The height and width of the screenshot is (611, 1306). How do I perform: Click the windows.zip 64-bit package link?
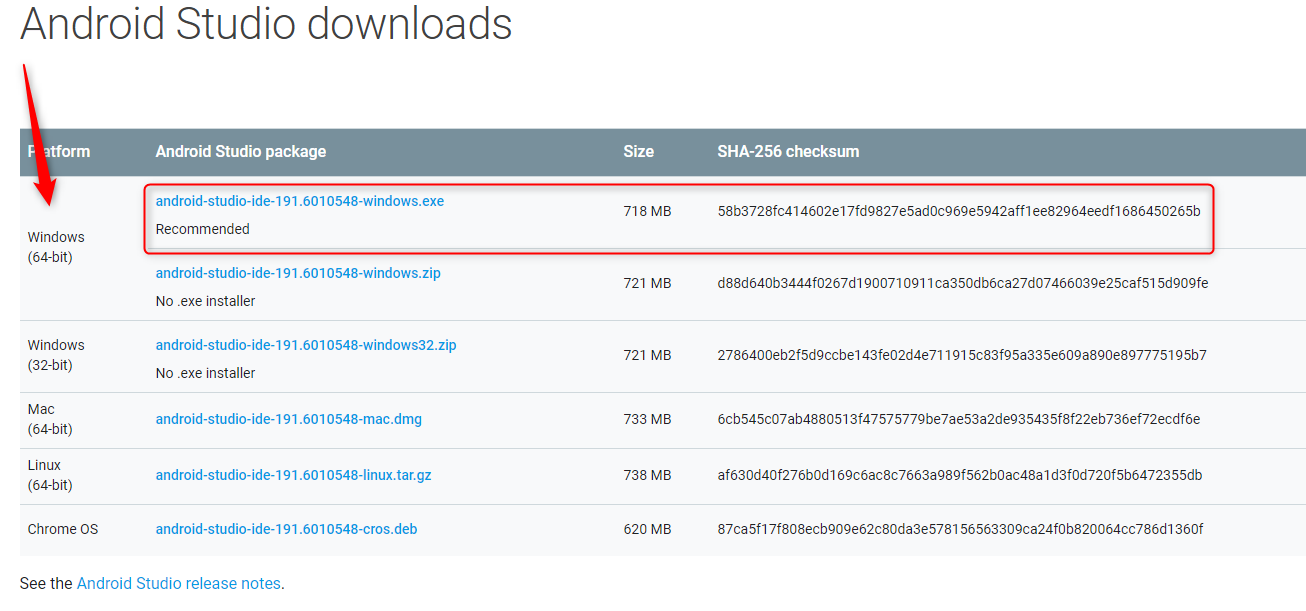(297, 273)
